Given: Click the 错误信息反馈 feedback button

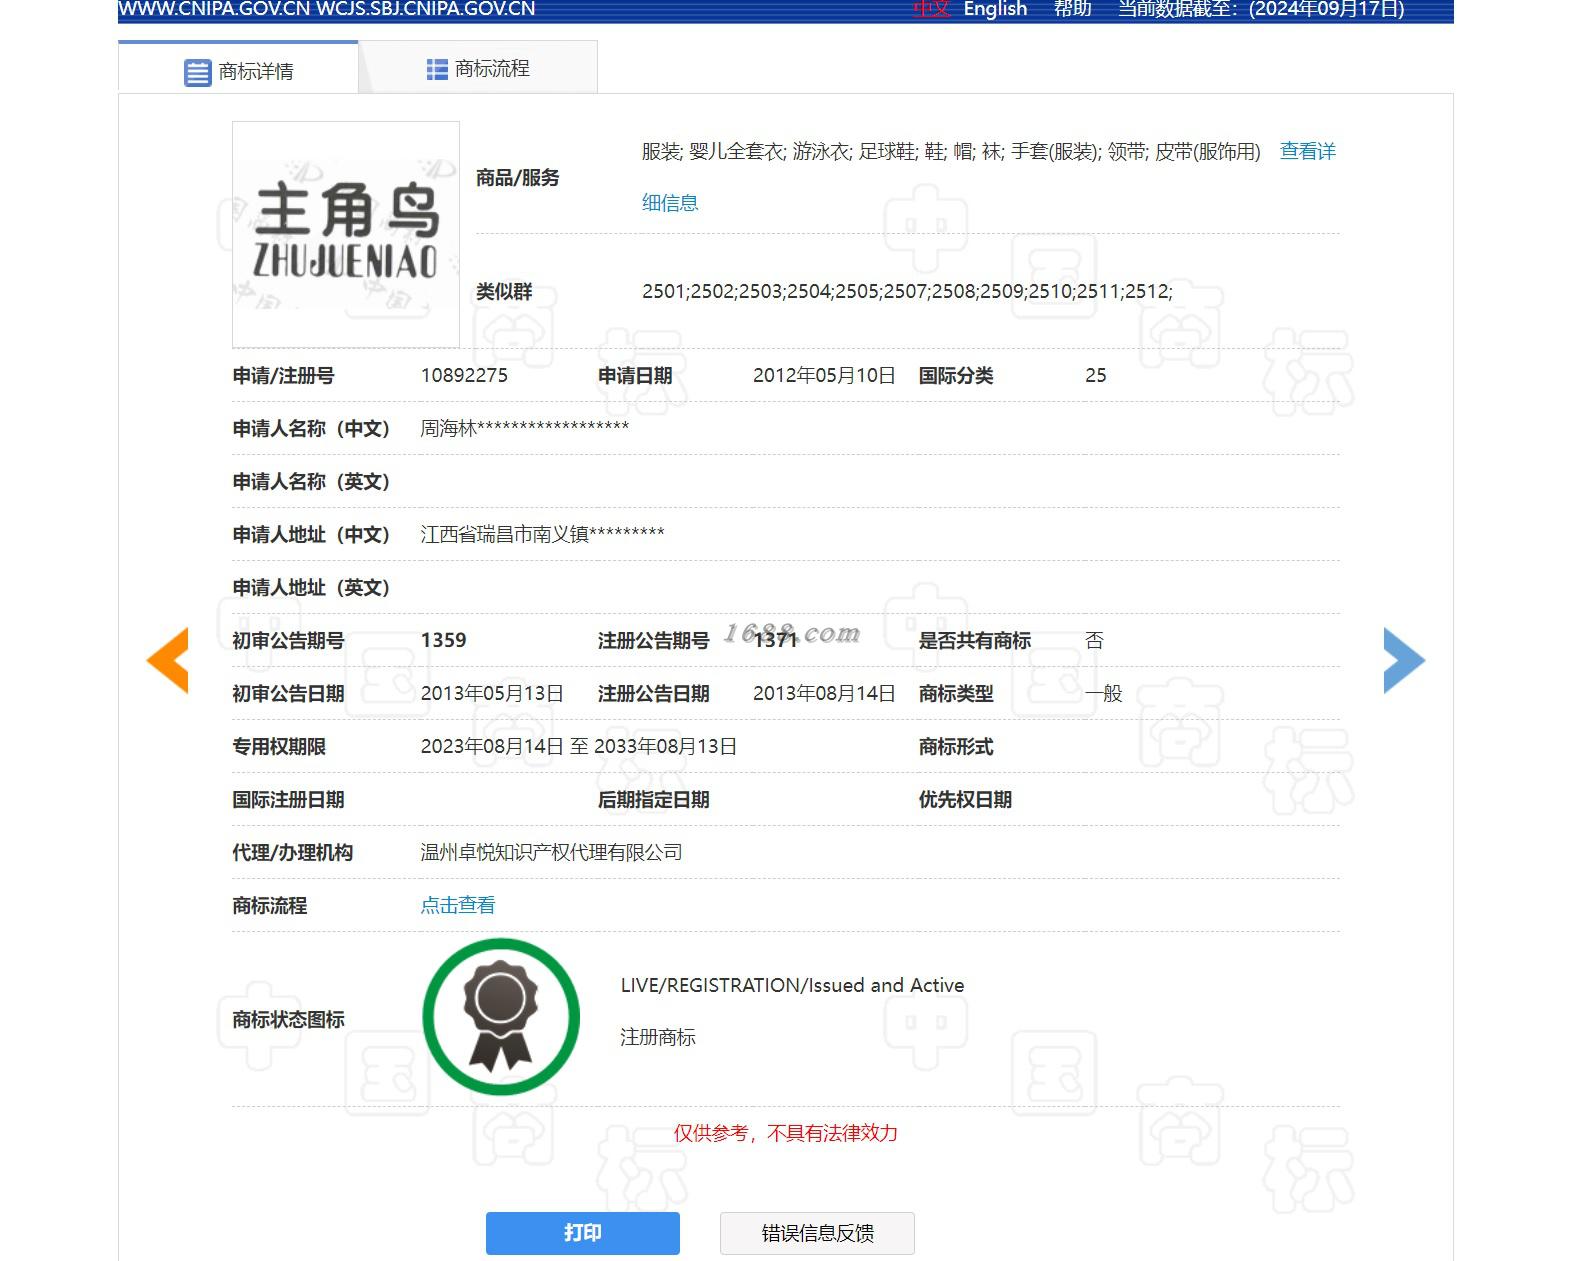Looking at the screenshot, I should [x=817, y=1233].
